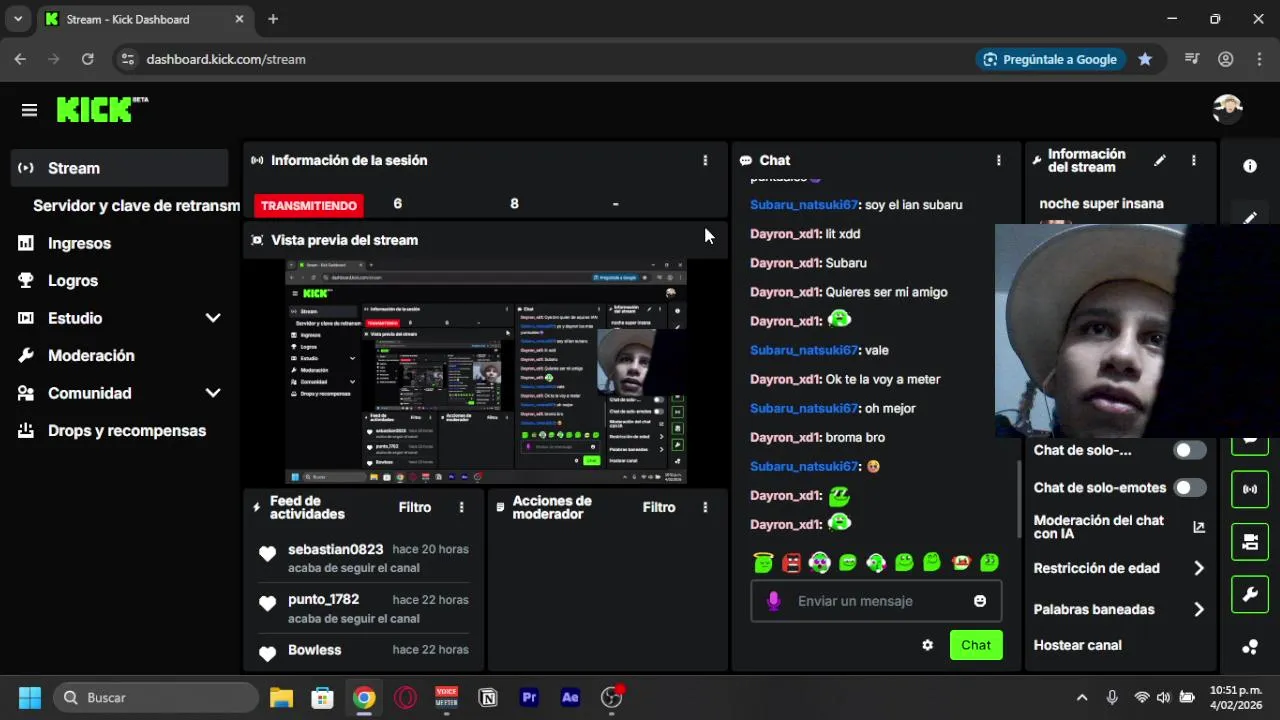Open the Feed de actividades Filtro dropdown

pyautogui.click(x=415, y=507)
